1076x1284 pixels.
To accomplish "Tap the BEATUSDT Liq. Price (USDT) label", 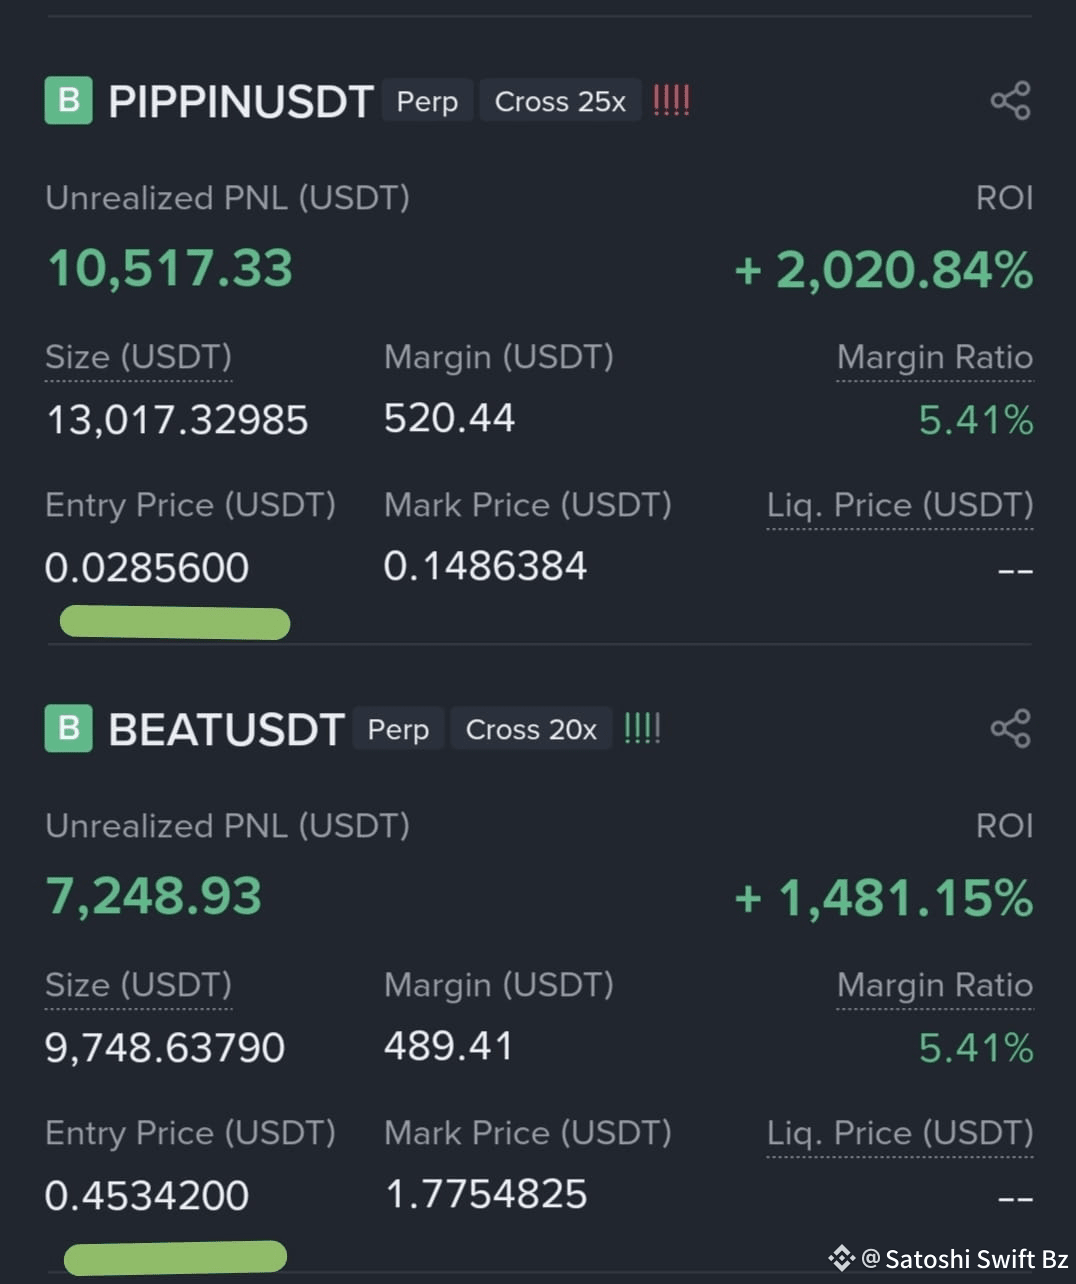I will click(900, 1134).
